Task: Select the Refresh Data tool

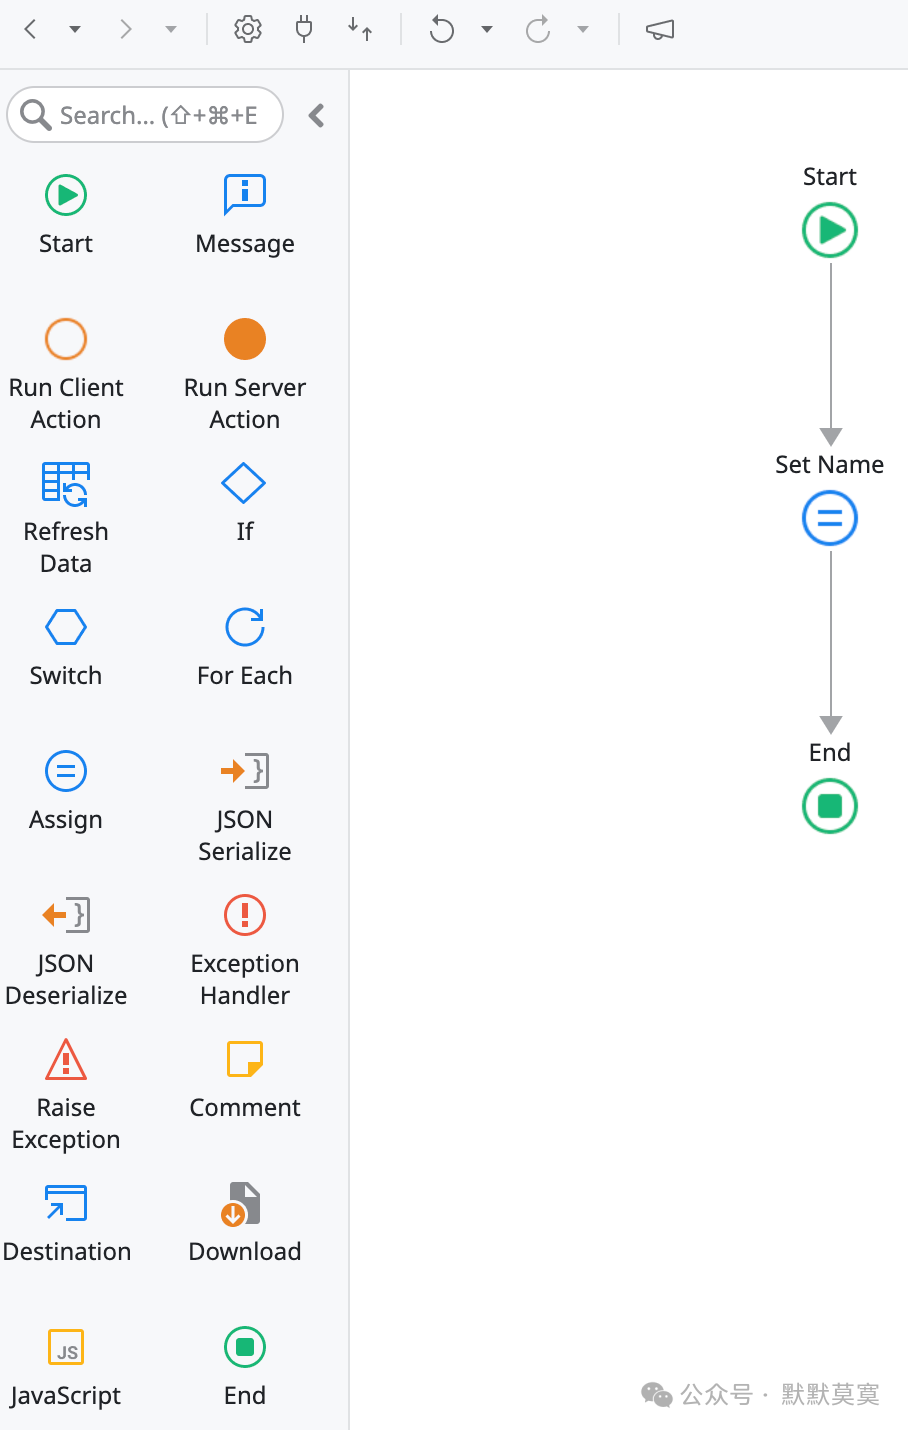Action: pyautogui.click(x=66, y=483)
